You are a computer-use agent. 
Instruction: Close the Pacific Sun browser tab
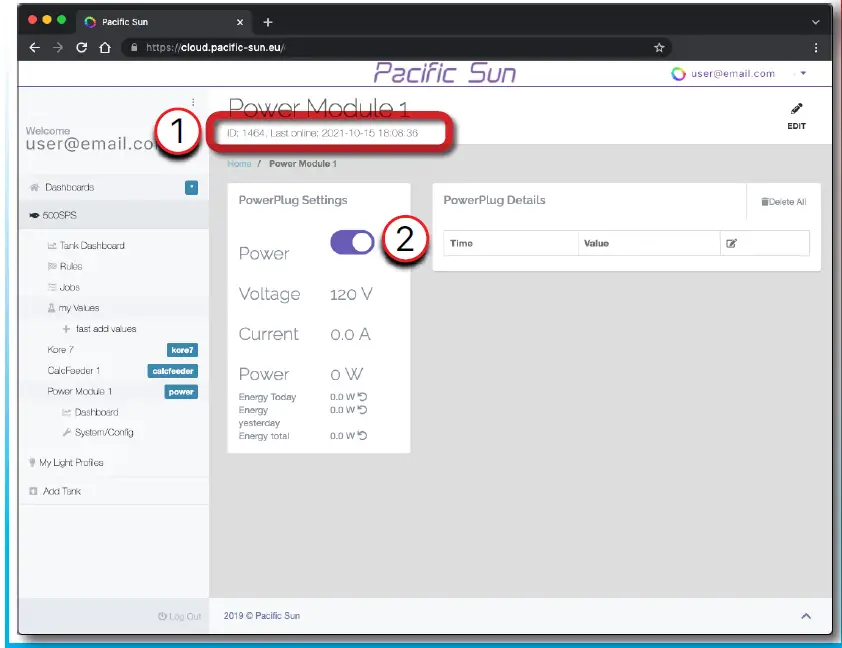(240, 22)
